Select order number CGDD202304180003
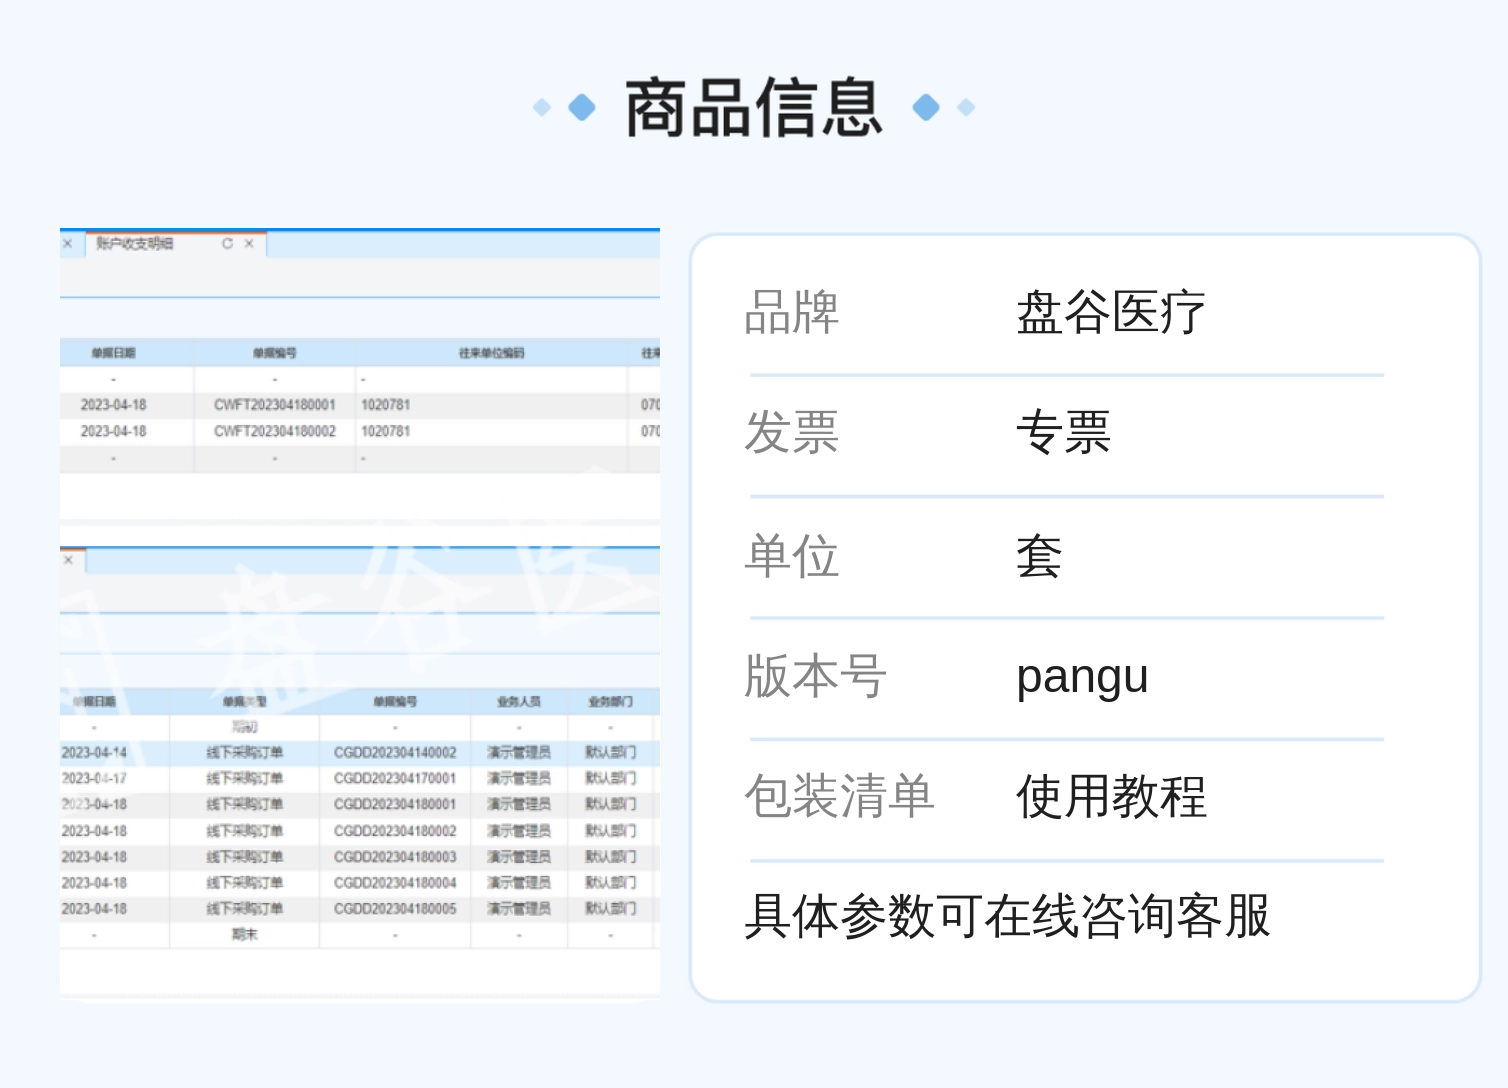Viewport: 1508px width, 1088px height. [395, 857]
